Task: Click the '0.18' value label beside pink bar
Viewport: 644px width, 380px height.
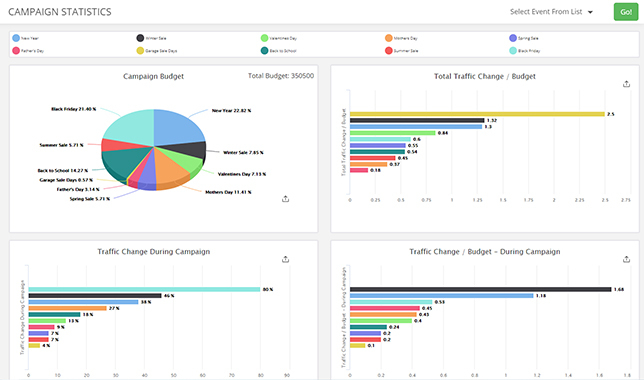Action: pos(375,170)
